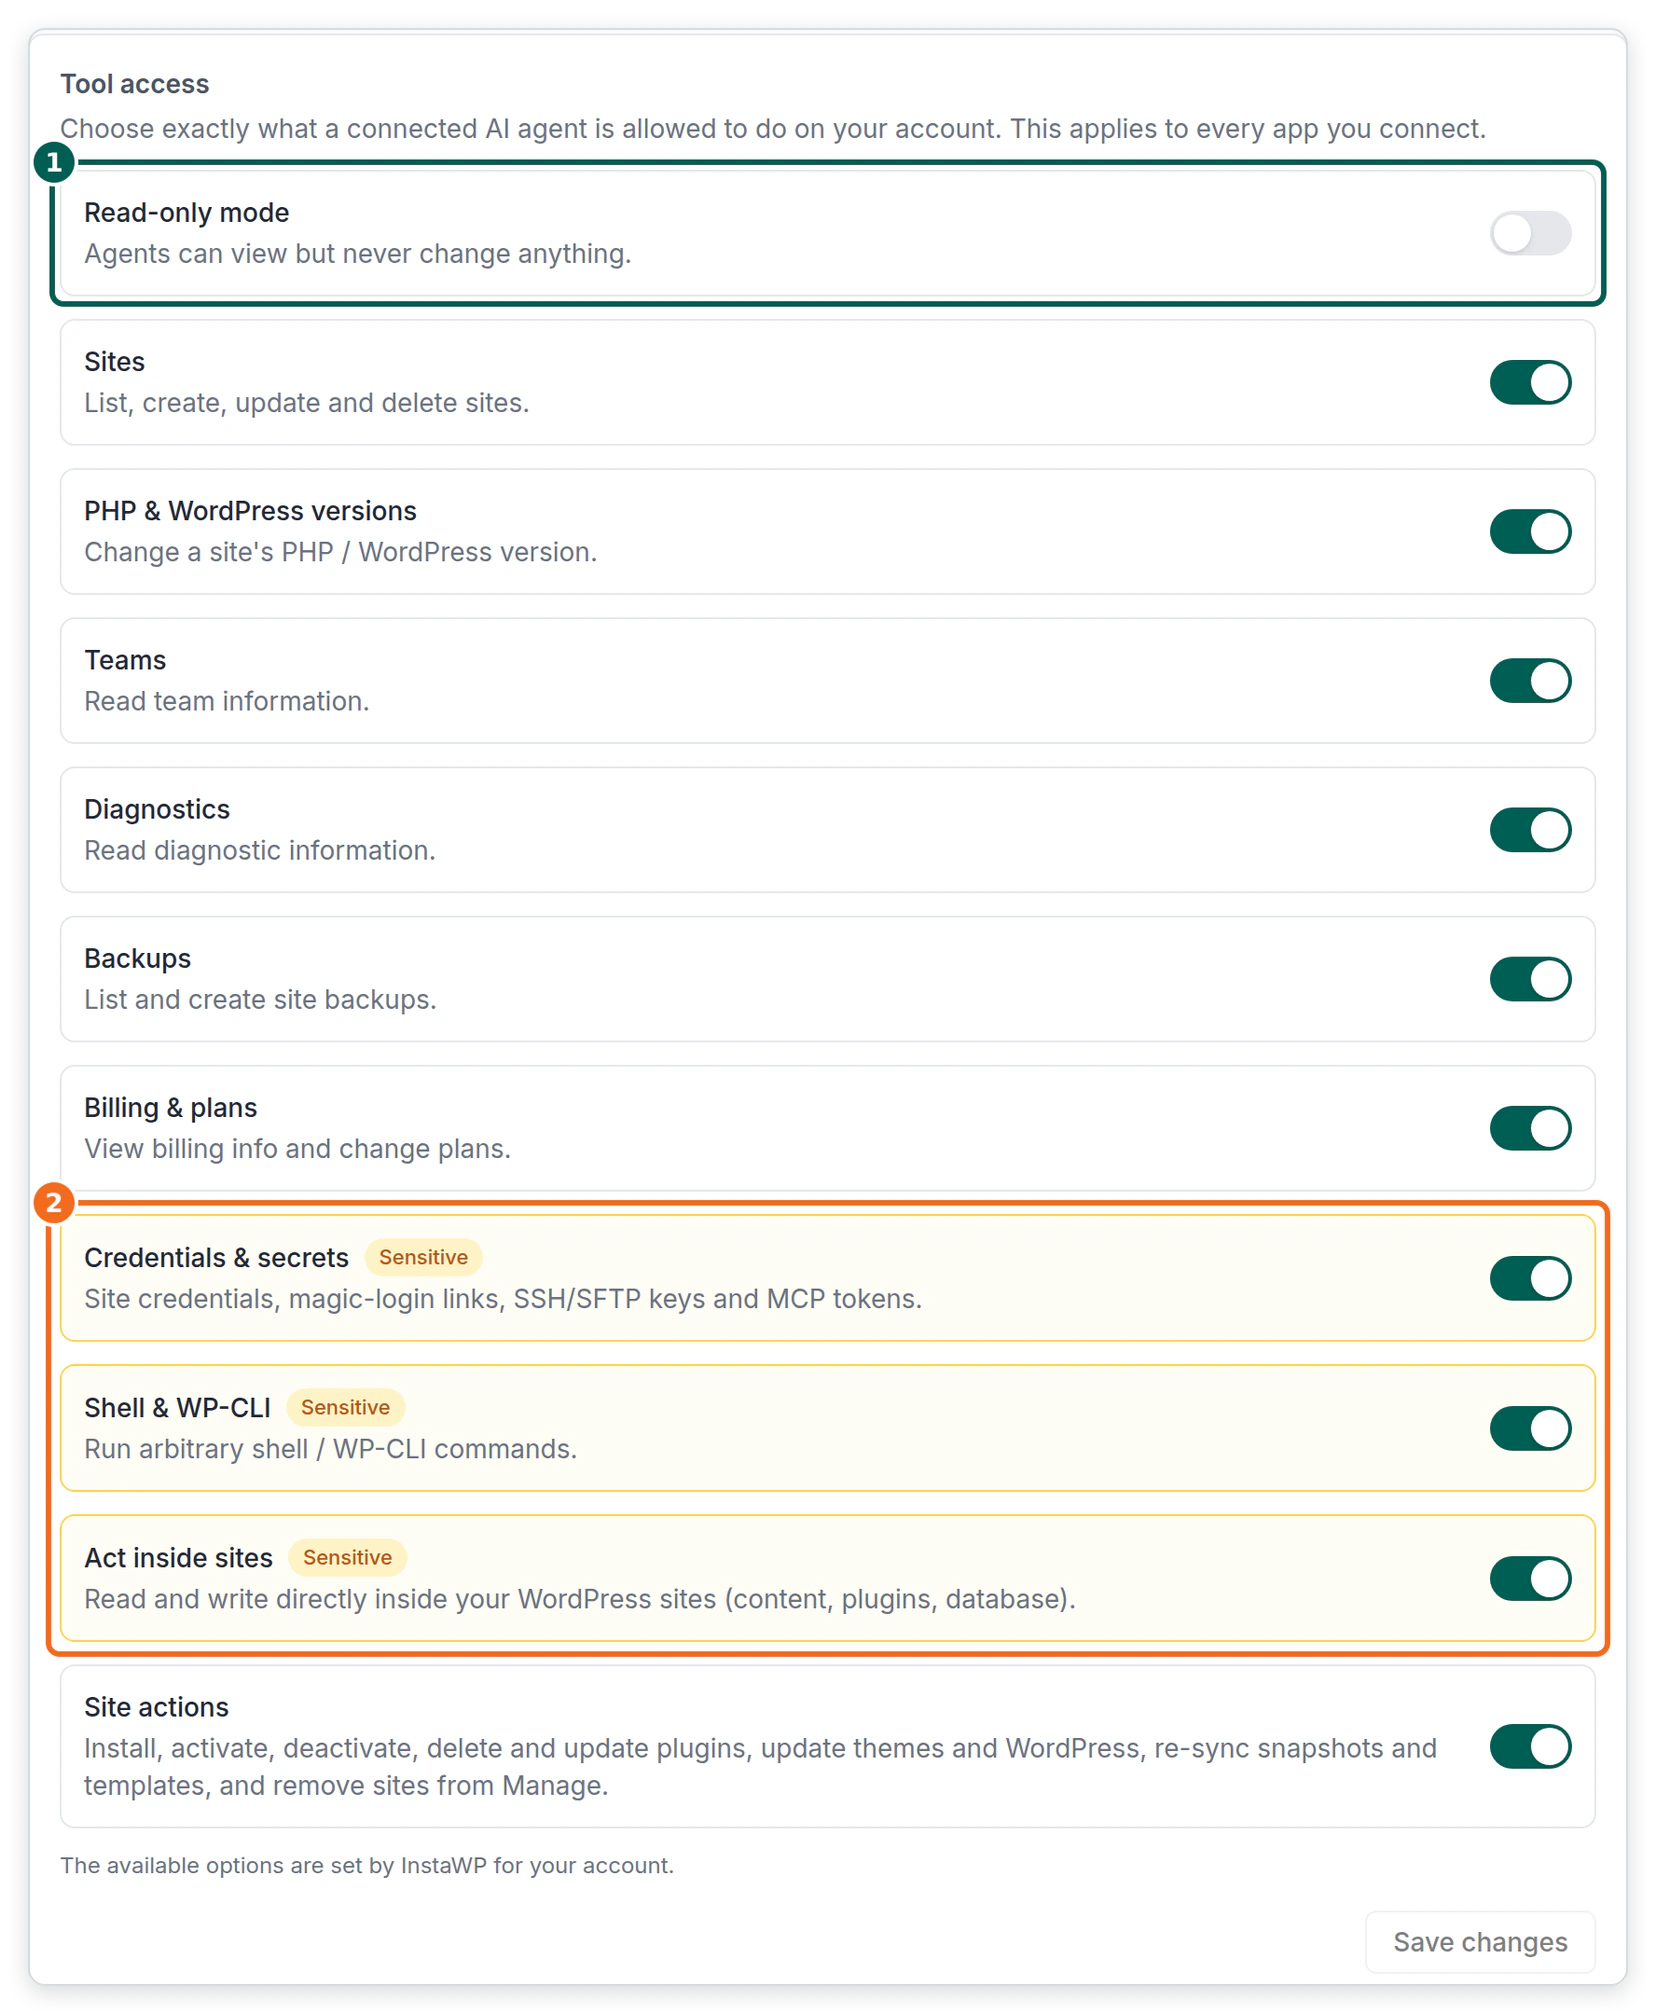Click the Teams title
This screenshot has height=2014, width=1656.
125,660
